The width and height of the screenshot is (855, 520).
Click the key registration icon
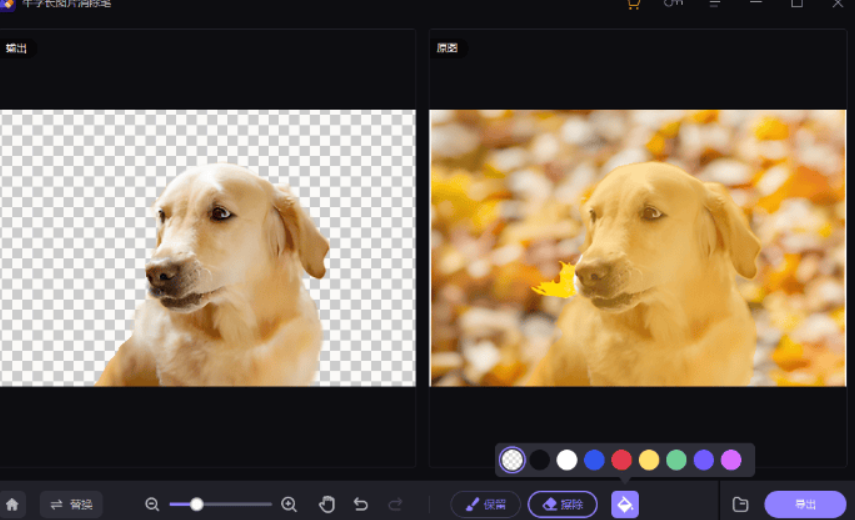pos(673,4)
